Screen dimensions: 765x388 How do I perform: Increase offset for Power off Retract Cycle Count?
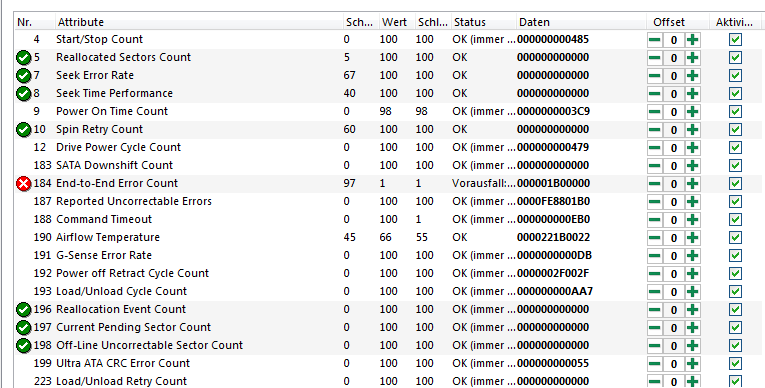tap(692, 274)
